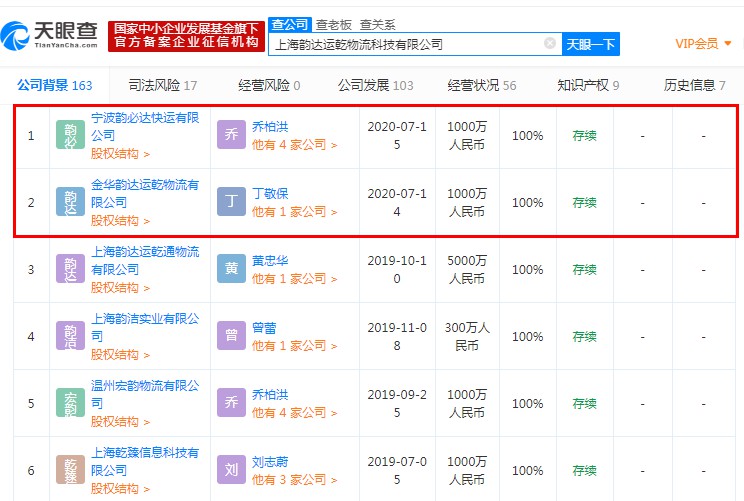Expand 股权结构 under 上海韵洁实业
744x501 pixels.
[x=120, y=354]
